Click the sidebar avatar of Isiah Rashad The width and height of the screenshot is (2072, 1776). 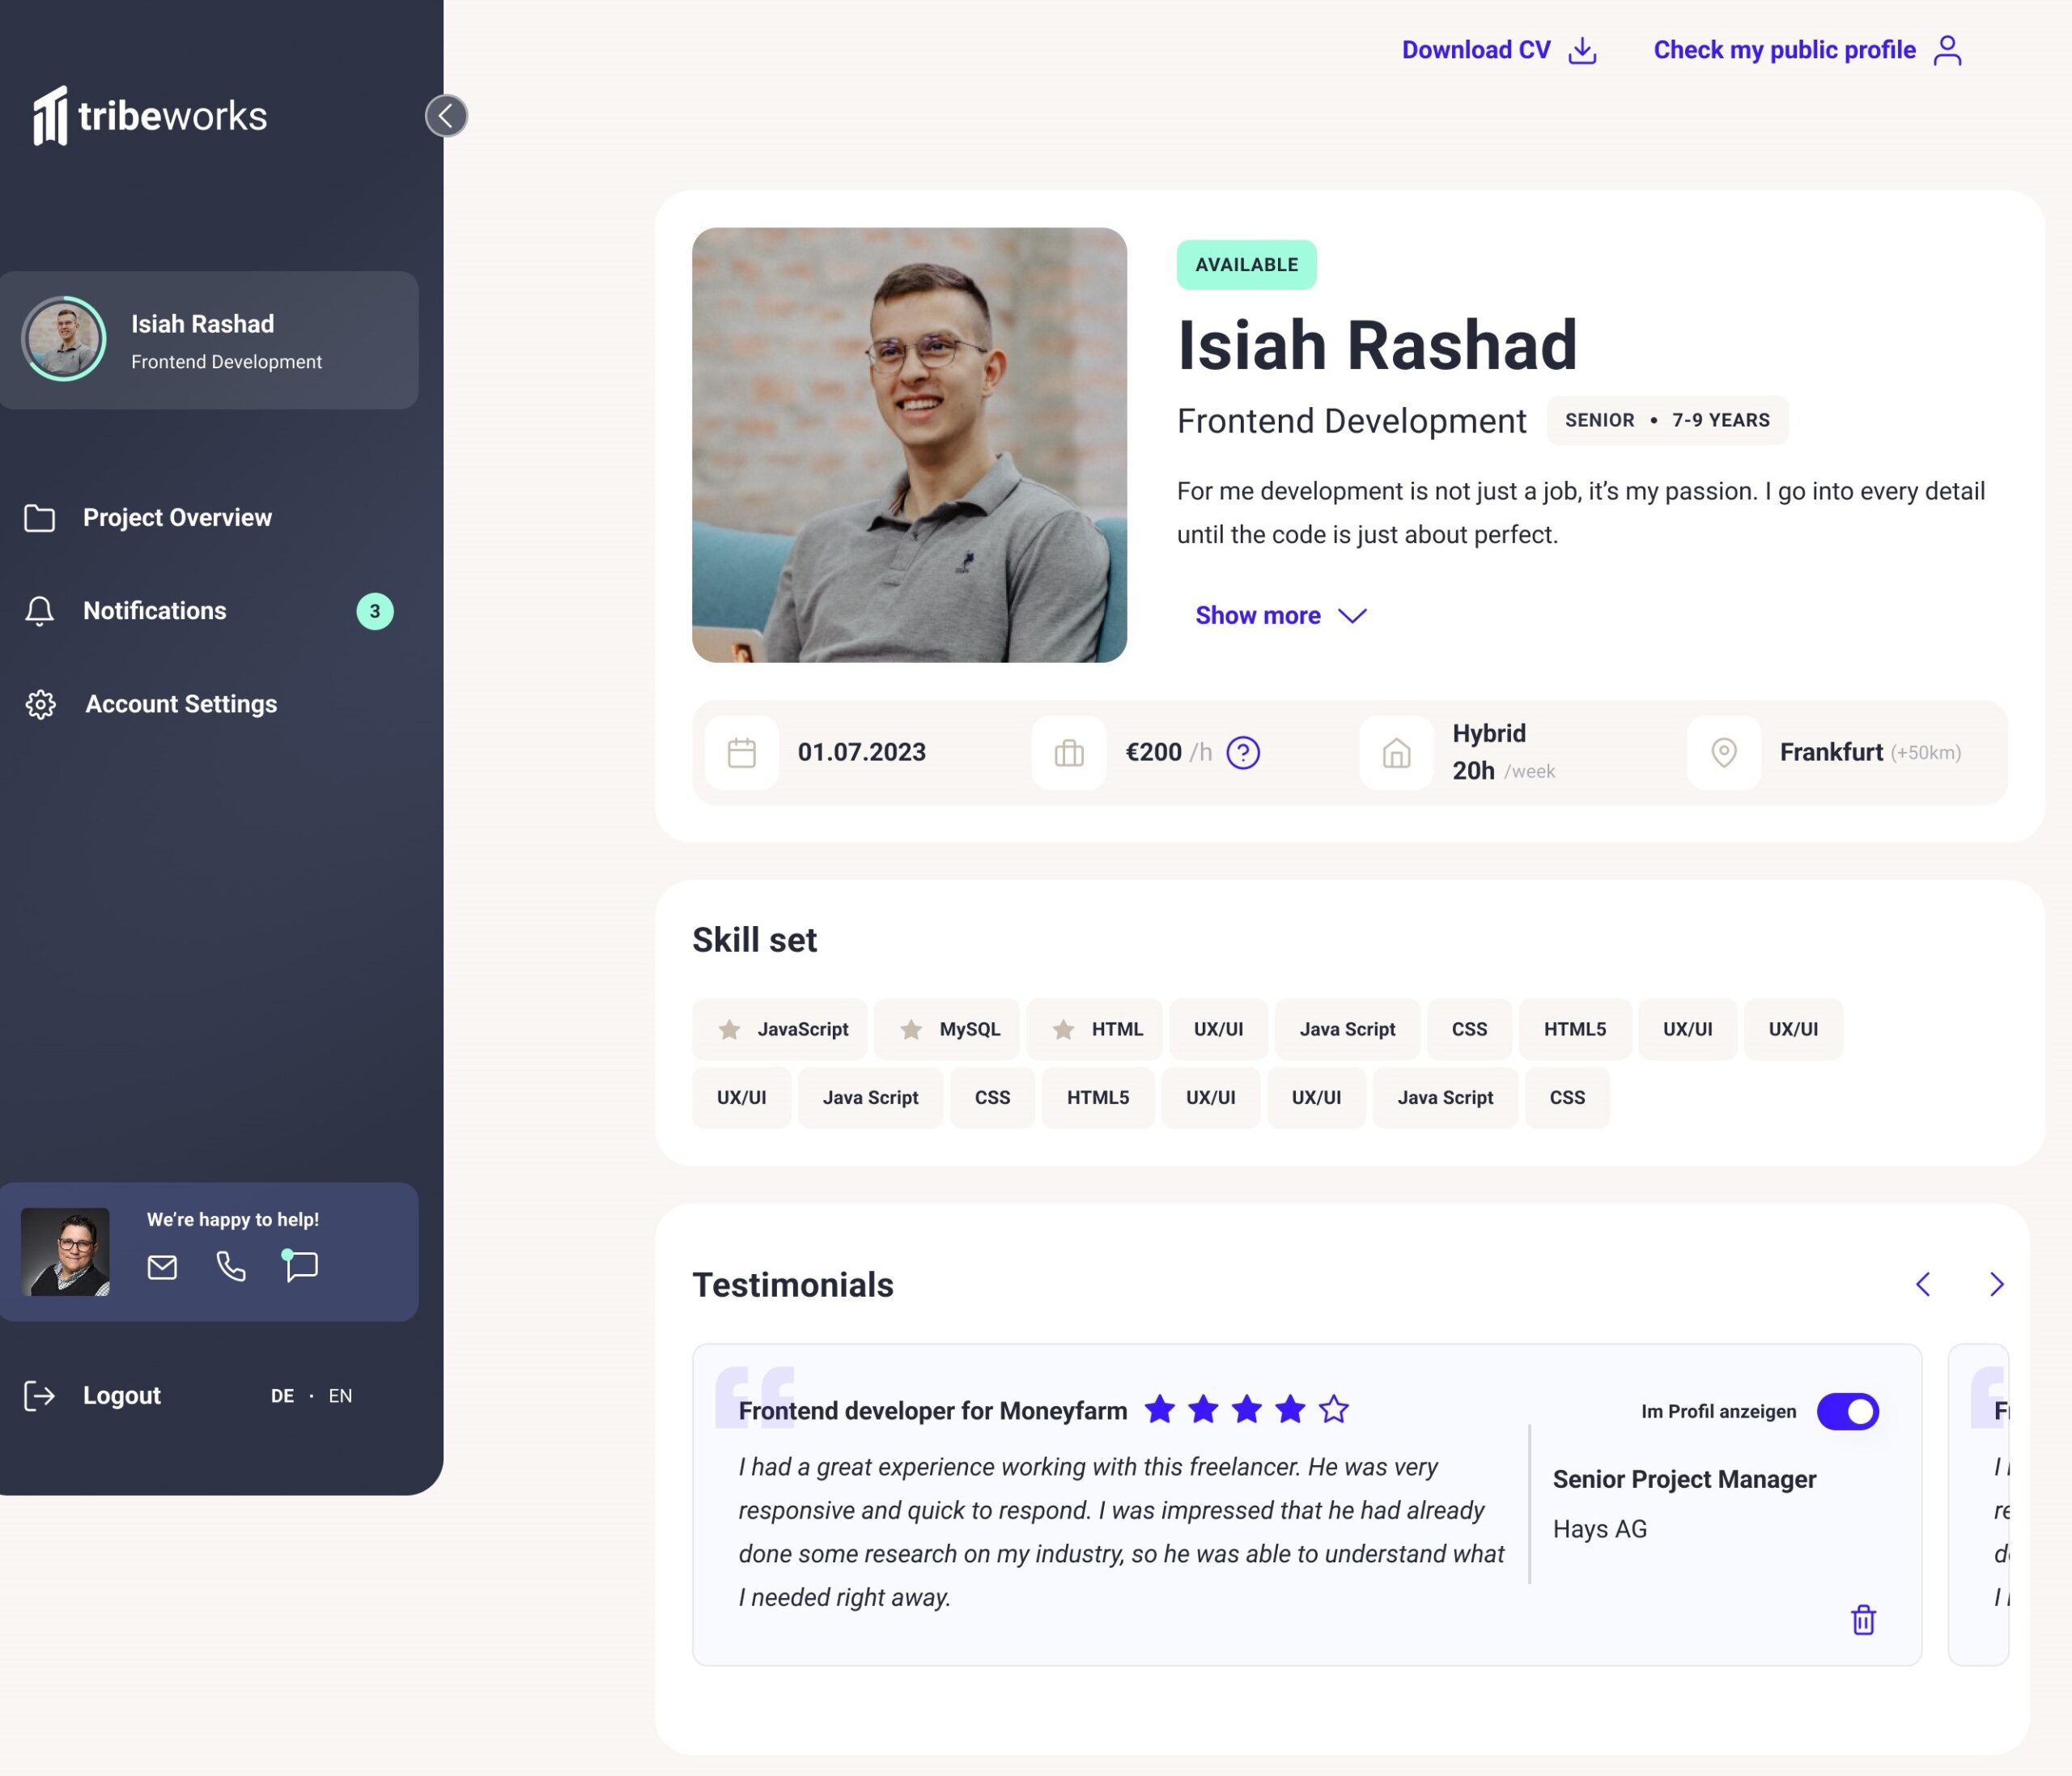pos(64,339)
